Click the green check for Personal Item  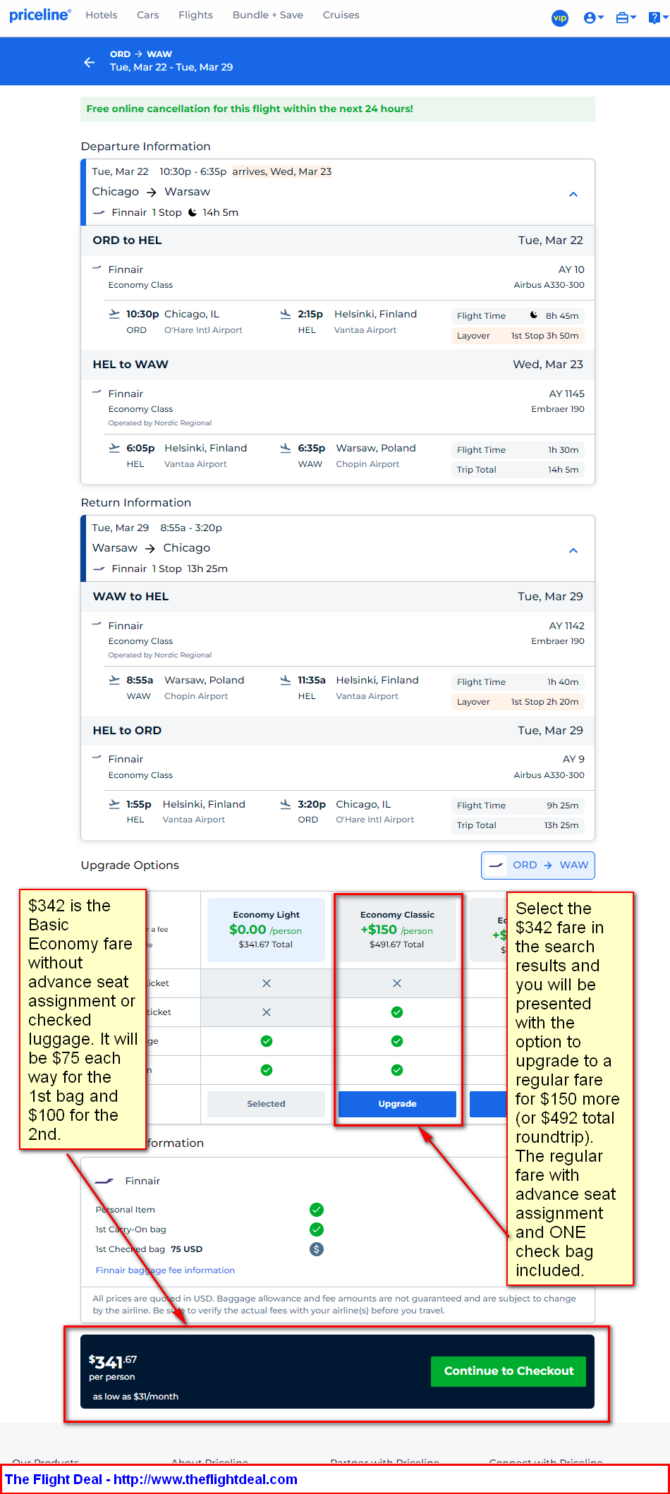316,1209
